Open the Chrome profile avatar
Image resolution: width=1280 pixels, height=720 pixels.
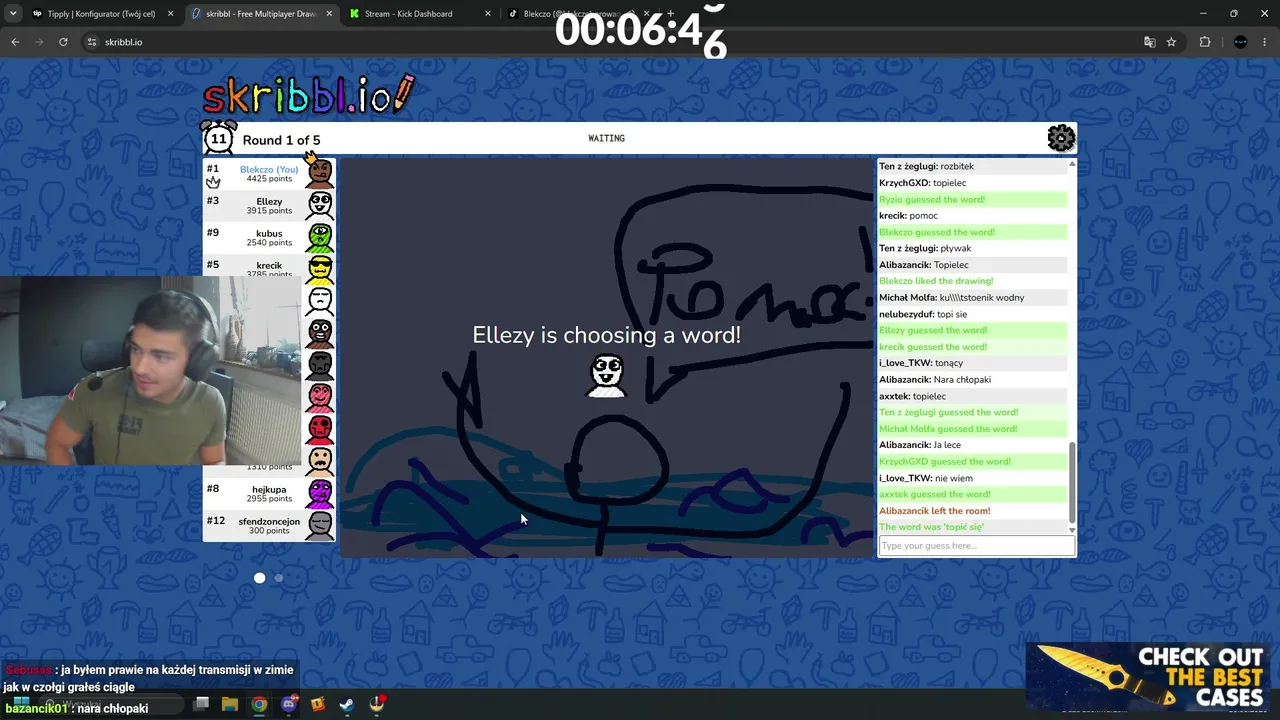1241,42
